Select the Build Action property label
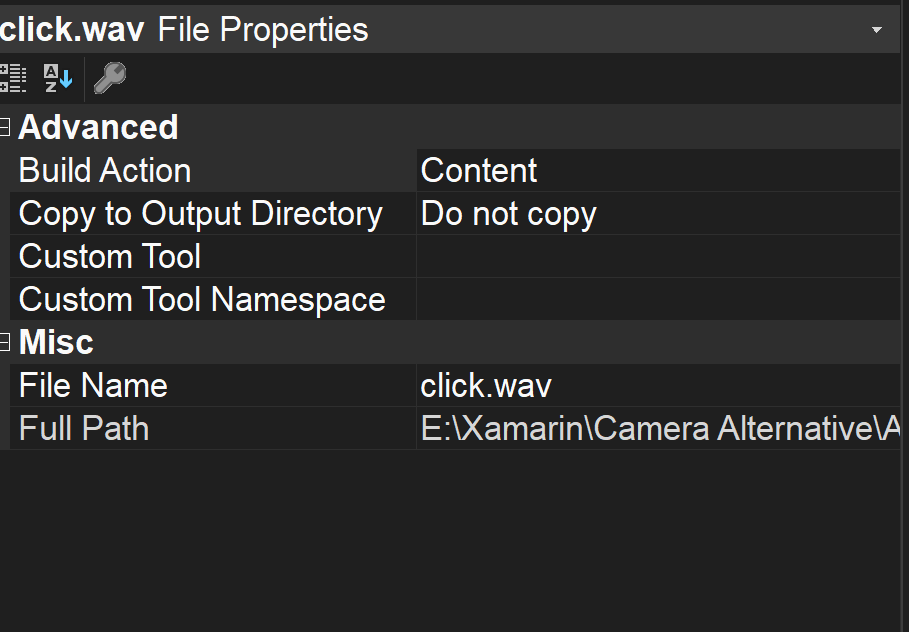This screenshot has height=632, width=909. [x=104, y=170]
